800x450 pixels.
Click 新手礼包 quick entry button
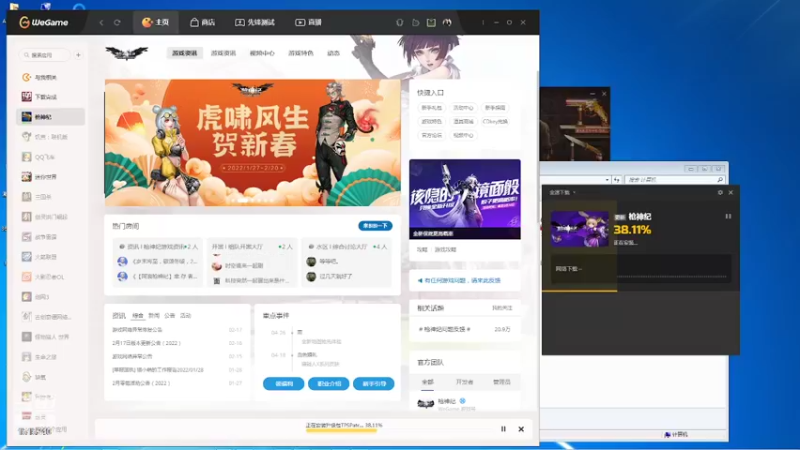tap(432, 108)
